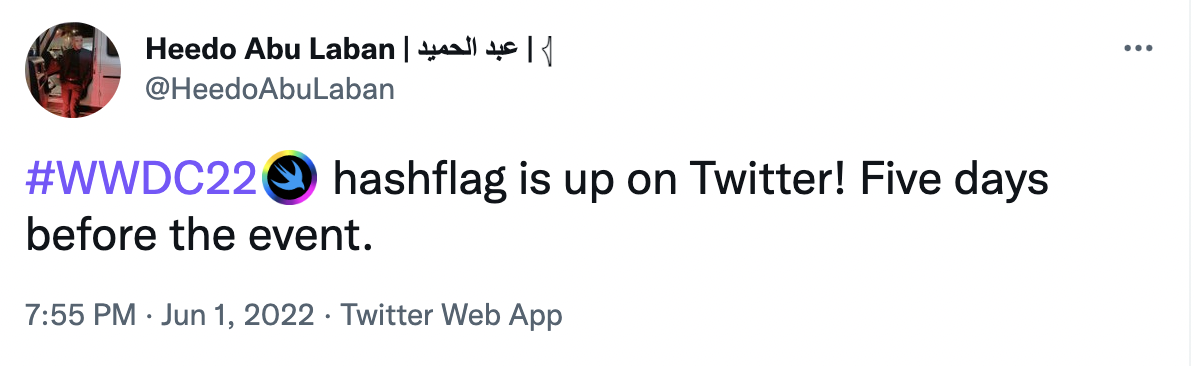The image size is (1194, 366).
Task: Click the word Twitter in the tweet body
Action: [x=762, y=180]
